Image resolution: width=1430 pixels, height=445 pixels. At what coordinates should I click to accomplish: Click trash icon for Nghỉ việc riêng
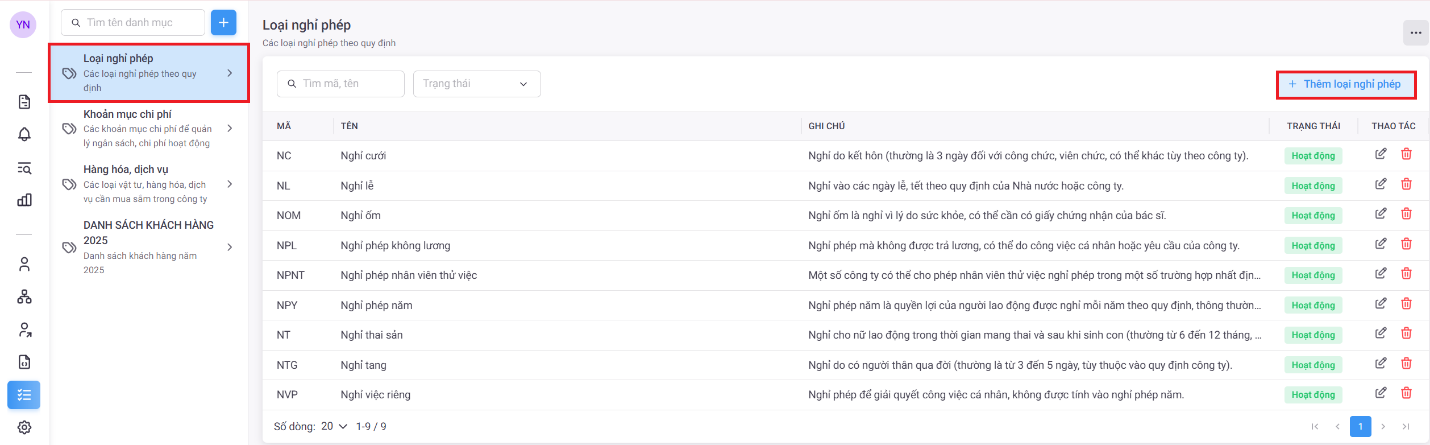click(1406, 393)
